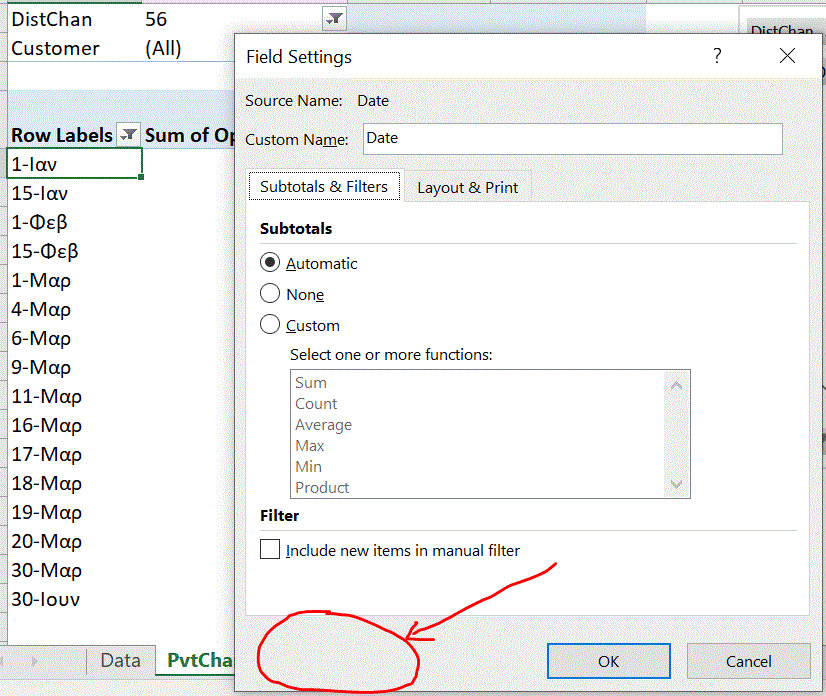Viewport: 826px width, 696px height.
Task: Switch to the Layout & Print tab
Action: [x=467, y=186]
